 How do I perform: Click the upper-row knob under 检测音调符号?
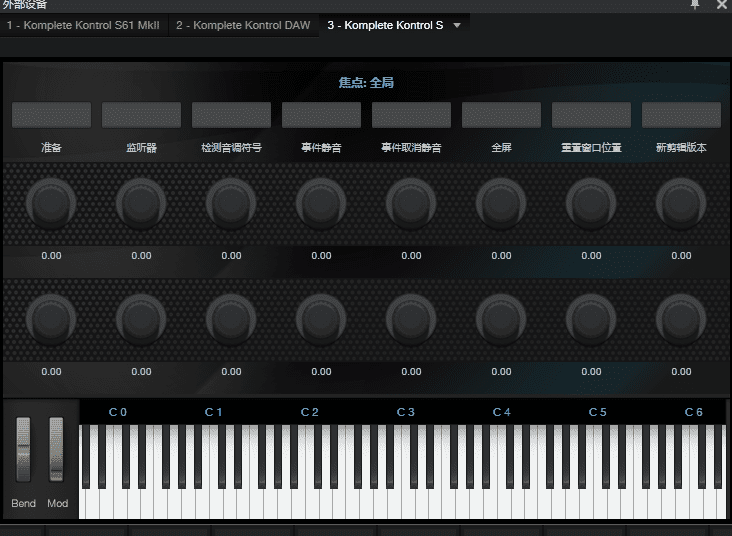coord(232,203)
